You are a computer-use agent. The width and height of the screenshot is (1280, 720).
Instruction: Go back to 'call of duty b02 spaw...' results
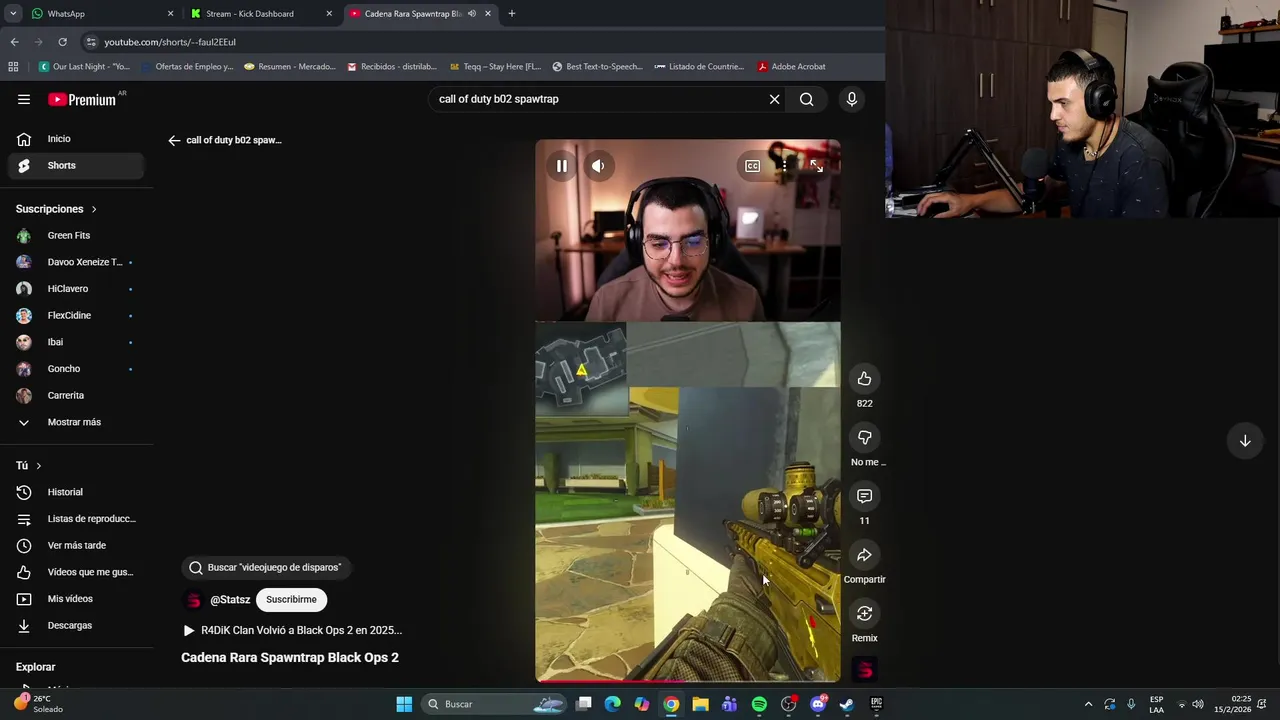pyautogui.click(x=174, y=141)
